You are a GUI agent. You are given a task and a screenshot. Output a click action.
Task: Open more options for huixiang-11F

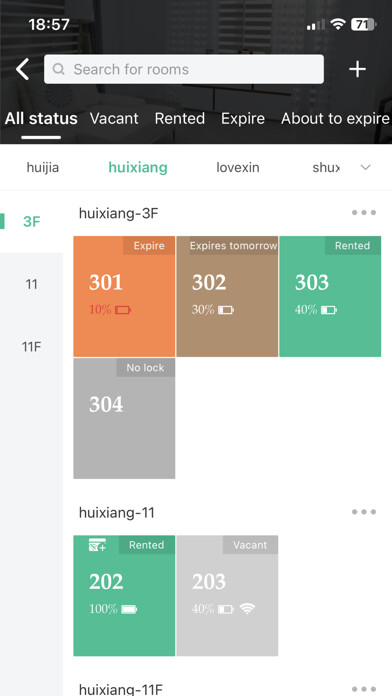pyautogui.click(x=364, y=689)
